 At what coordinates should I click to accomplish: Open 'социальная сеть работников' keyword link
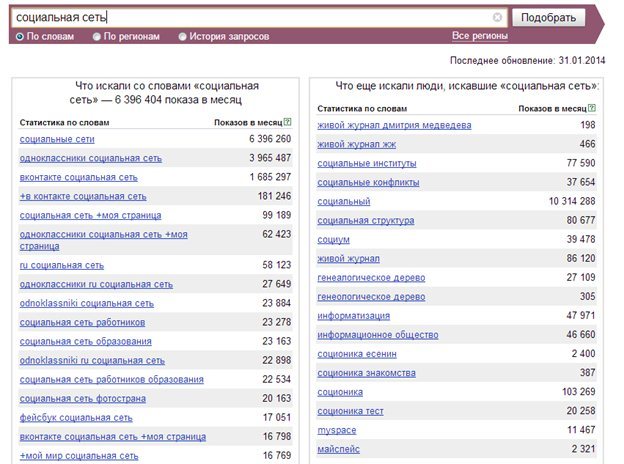pos(82,323)
